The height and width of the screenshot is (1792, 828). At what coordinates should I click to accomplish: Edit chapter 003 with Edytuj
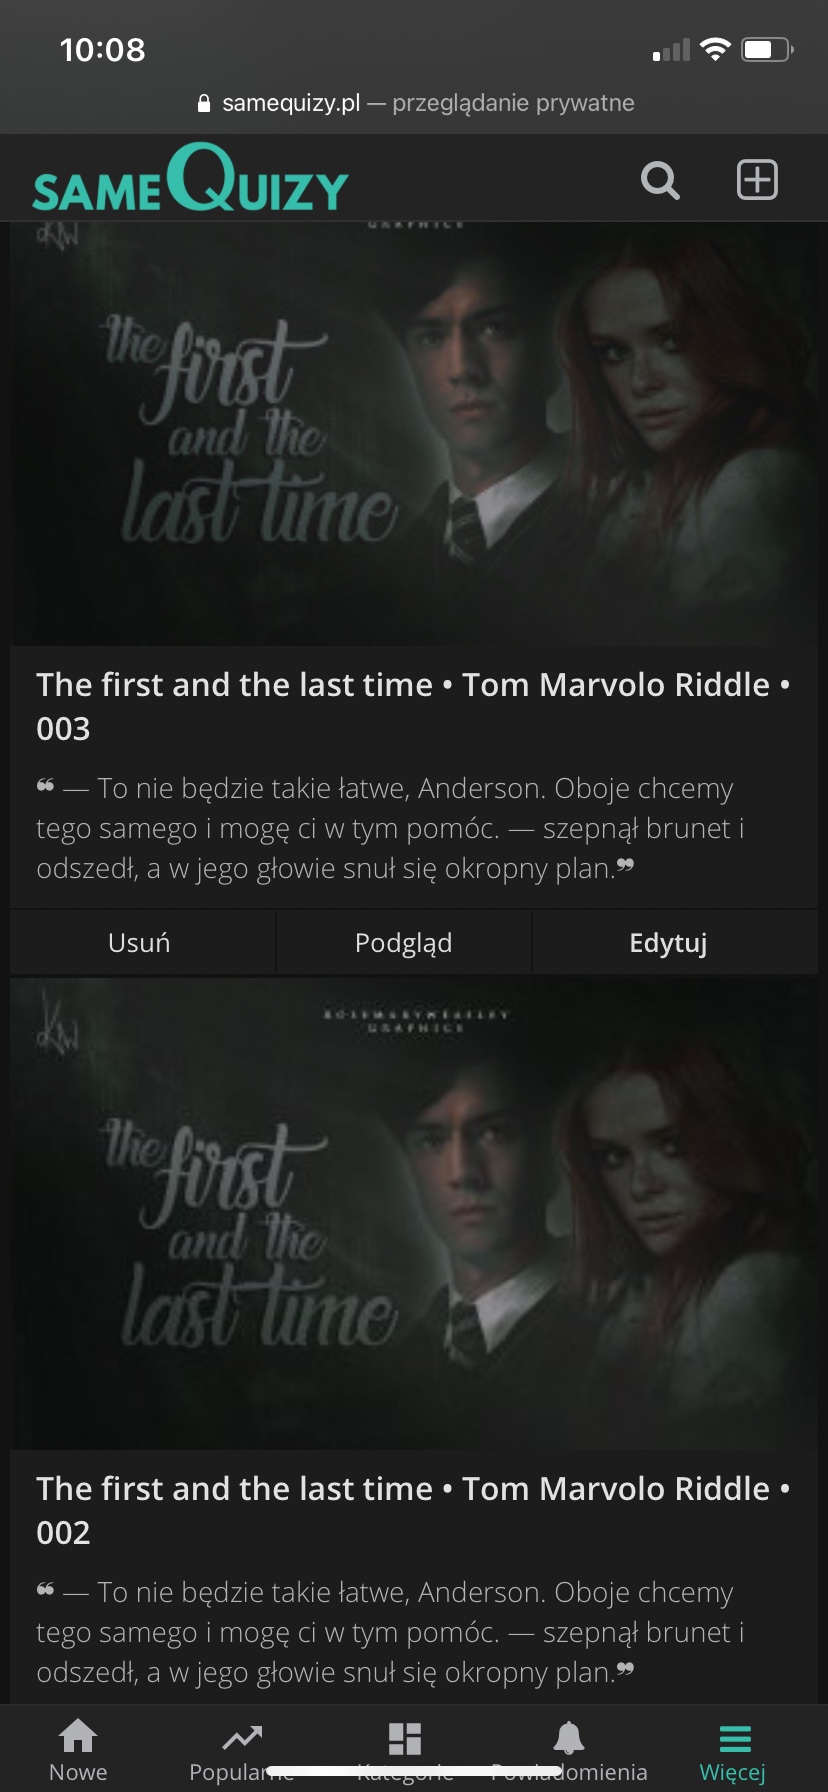coord(668,943)
